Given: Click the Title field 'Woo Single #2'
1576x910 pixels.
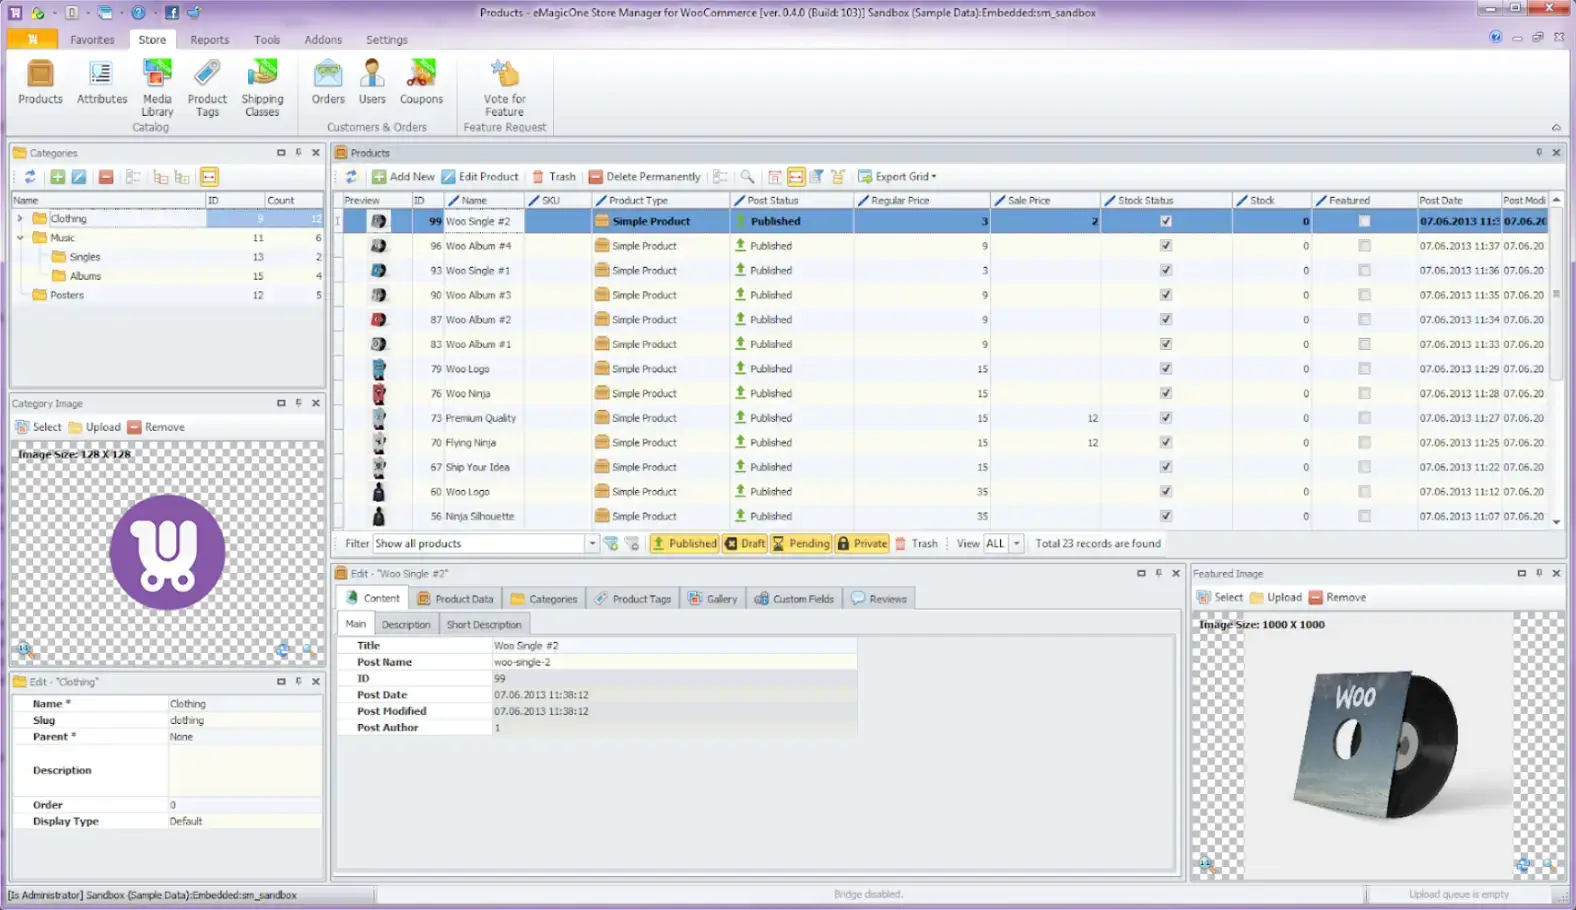Looking at the screenshot, I should tap(674, 646).
